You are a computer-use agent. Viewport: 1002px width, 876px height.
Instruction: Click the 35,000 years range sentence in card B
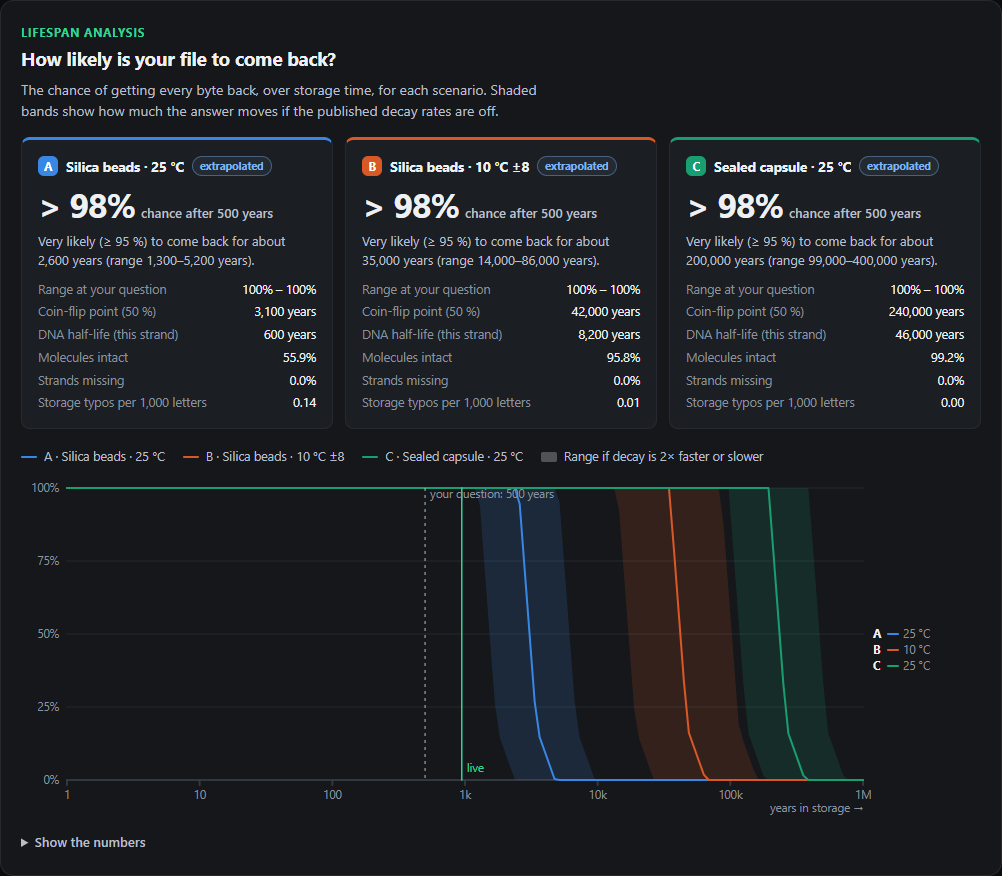pos(486,251)
